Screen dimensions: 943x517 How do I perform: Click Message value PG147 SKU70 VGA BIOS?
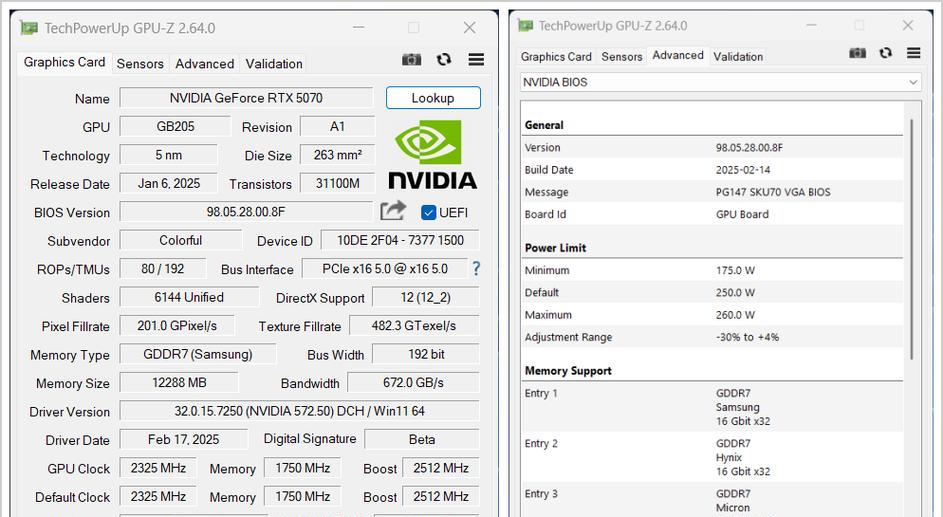(x=773, y=192)
